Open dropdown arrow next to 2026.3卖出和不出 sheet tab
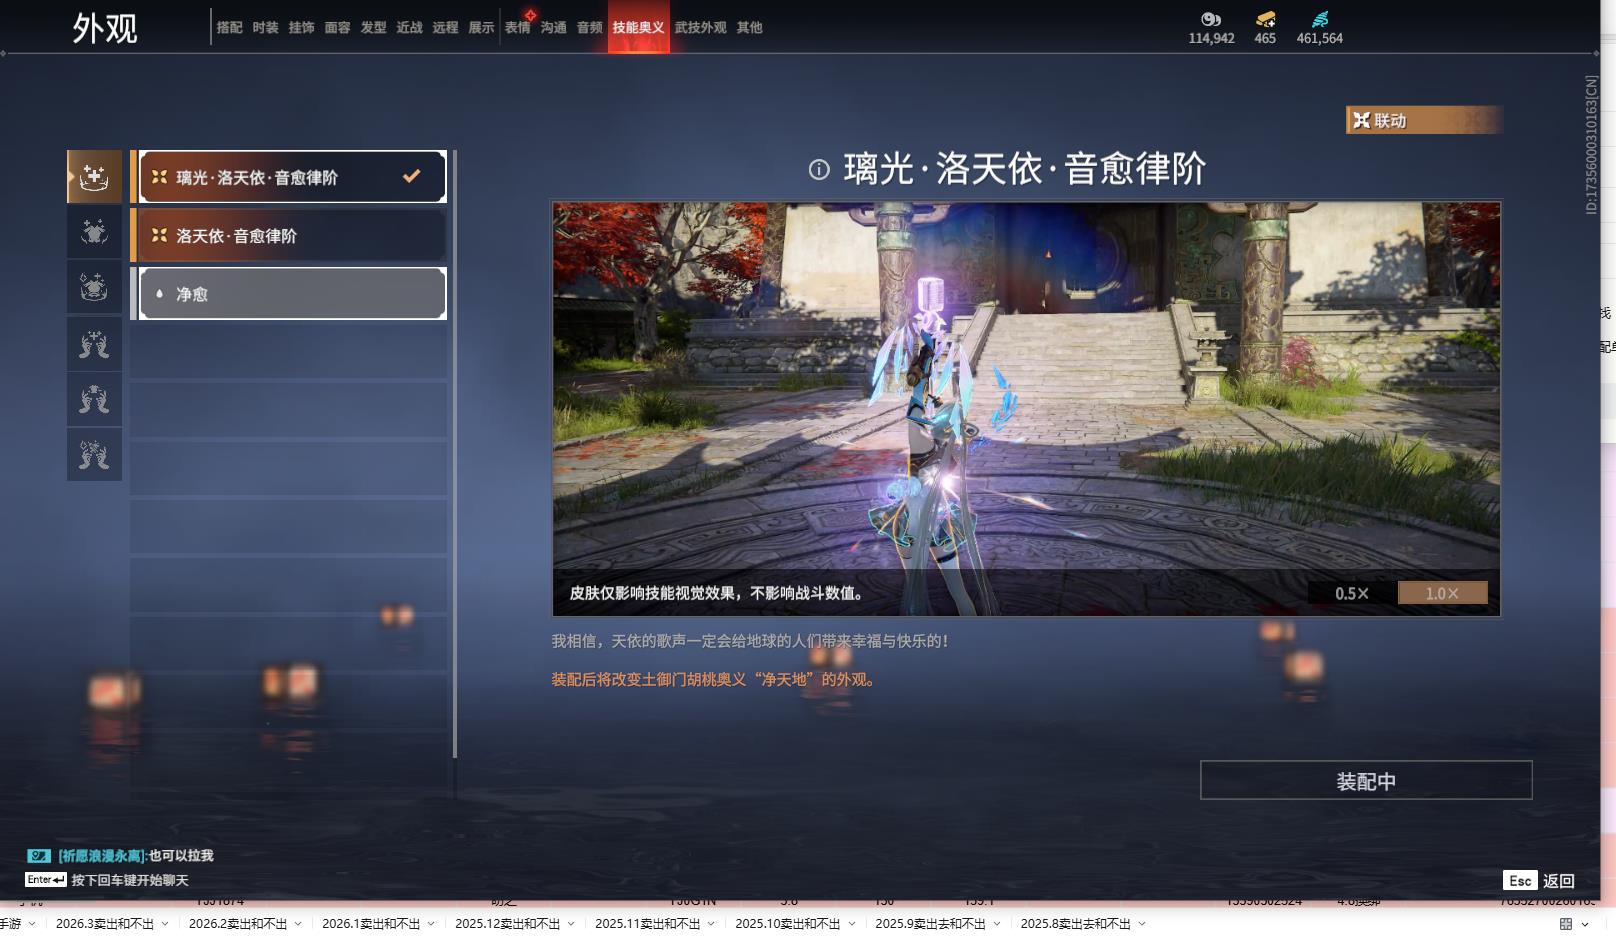The height and width of the screenshot is (939, 1616). pyautogui.click(x=165, y=924)
